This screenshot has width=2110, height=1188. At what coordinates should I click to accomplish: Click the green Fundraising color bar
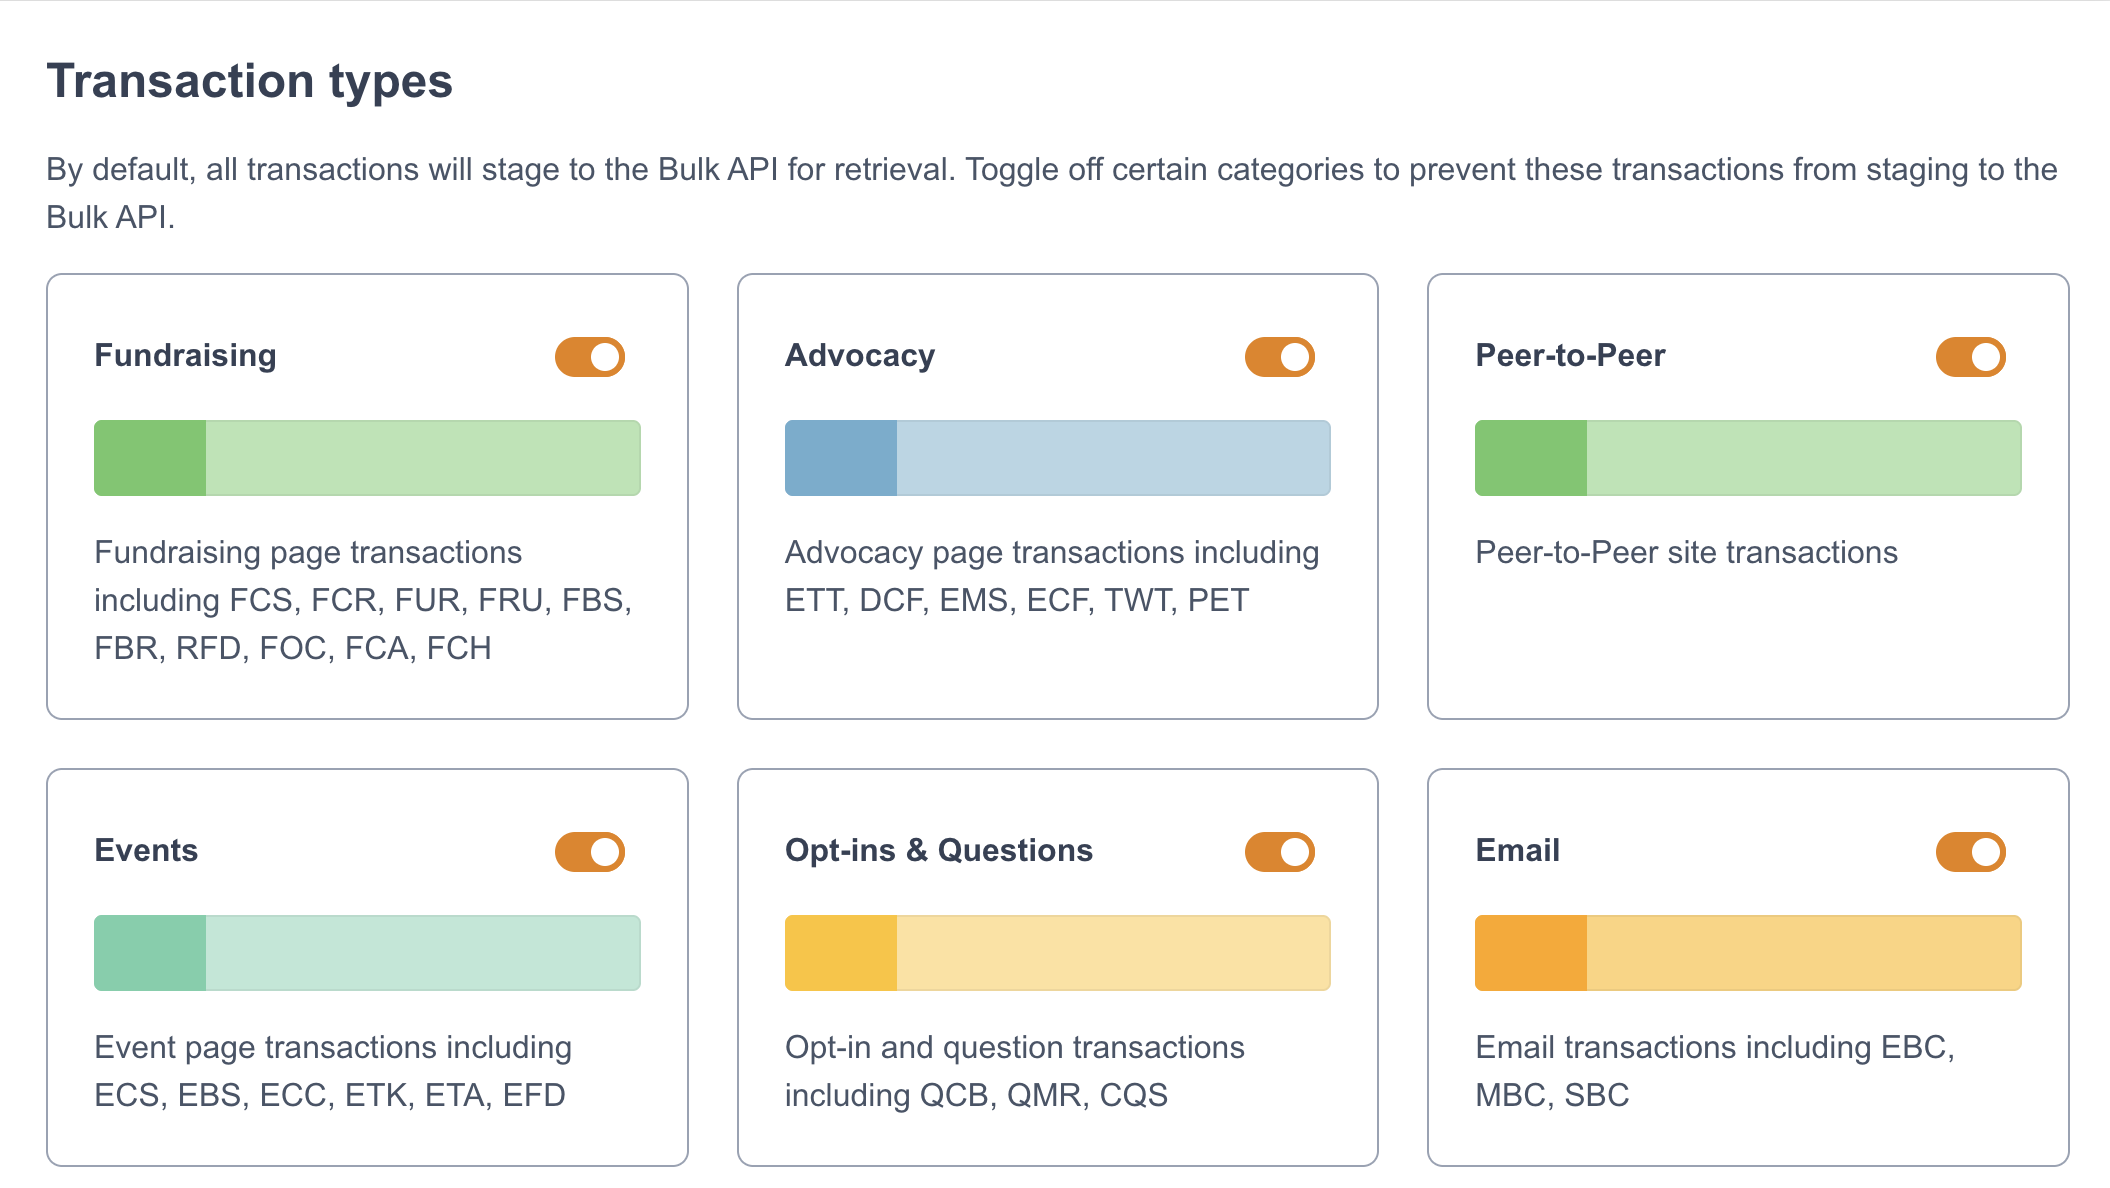367,458
